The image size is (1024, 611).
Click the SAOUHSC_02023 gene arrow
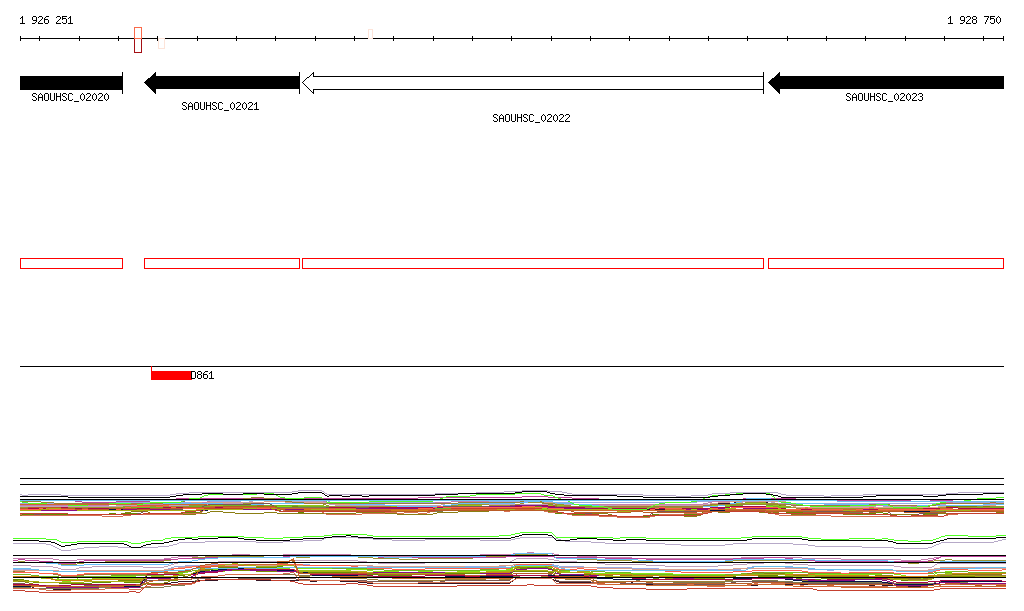(886, 83)
